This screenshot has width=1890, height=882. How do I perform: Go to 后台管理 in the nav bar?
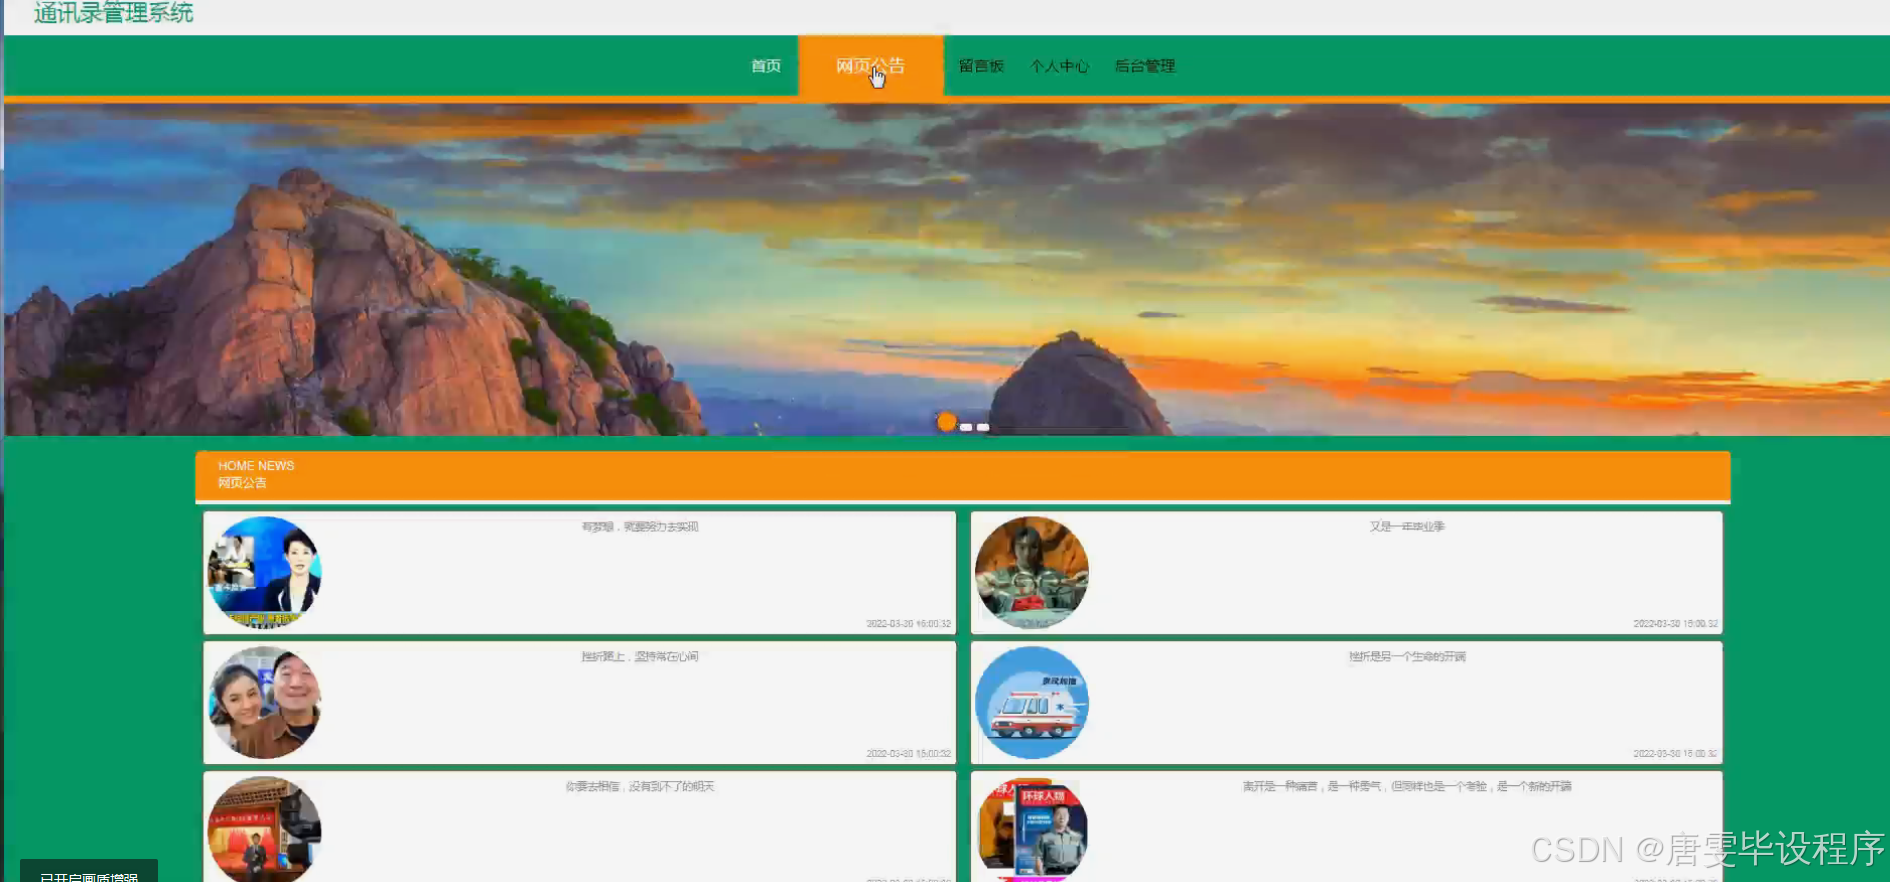(x=1145, y=66)
